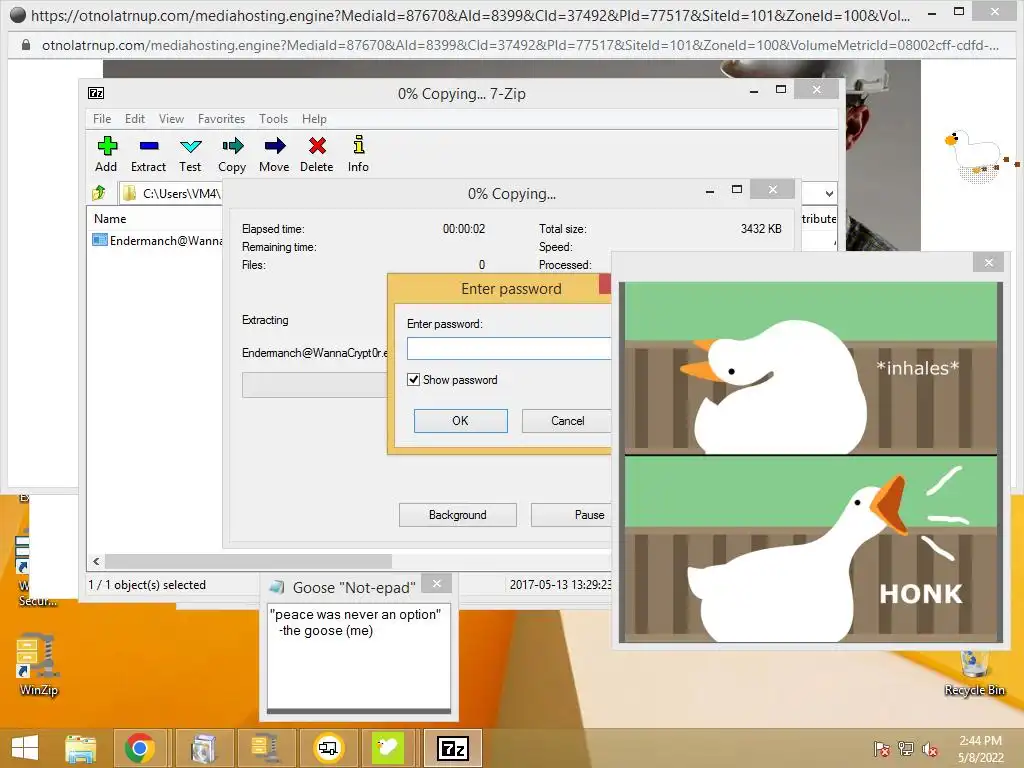The image size is (1024, 768).
Task: Click the 7z logo in the title bar
Action: pos(96,93)
